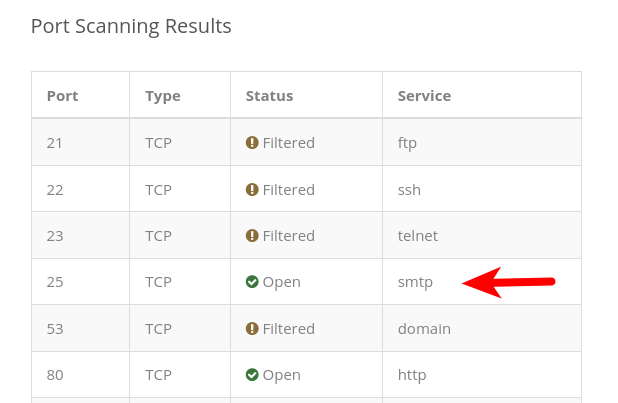Select the ssh service cell

tap(409, 190)
